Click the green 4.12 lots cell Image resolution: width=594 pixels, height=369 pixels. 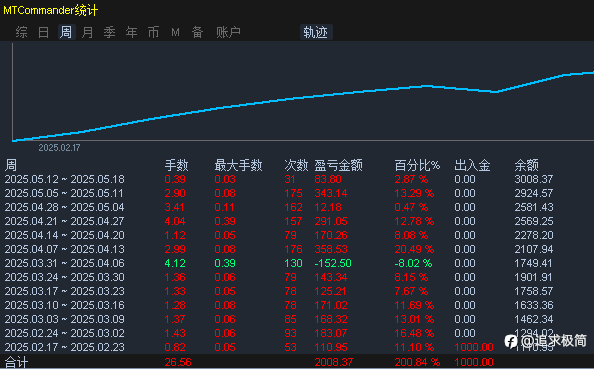175,263
